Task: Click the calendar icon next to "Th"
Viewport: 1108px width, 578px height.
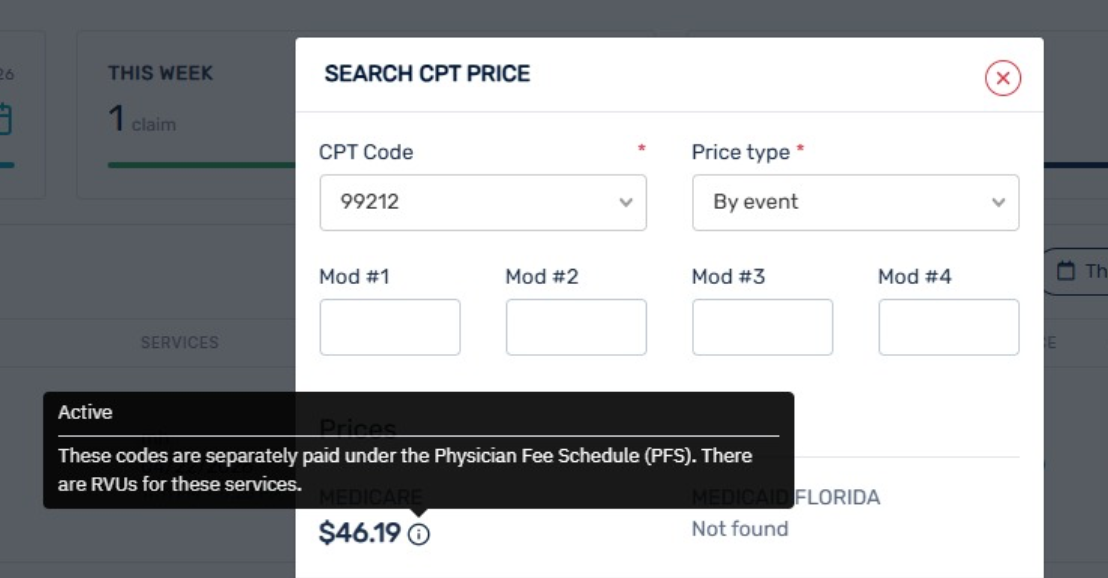Action: point(1066,271)
